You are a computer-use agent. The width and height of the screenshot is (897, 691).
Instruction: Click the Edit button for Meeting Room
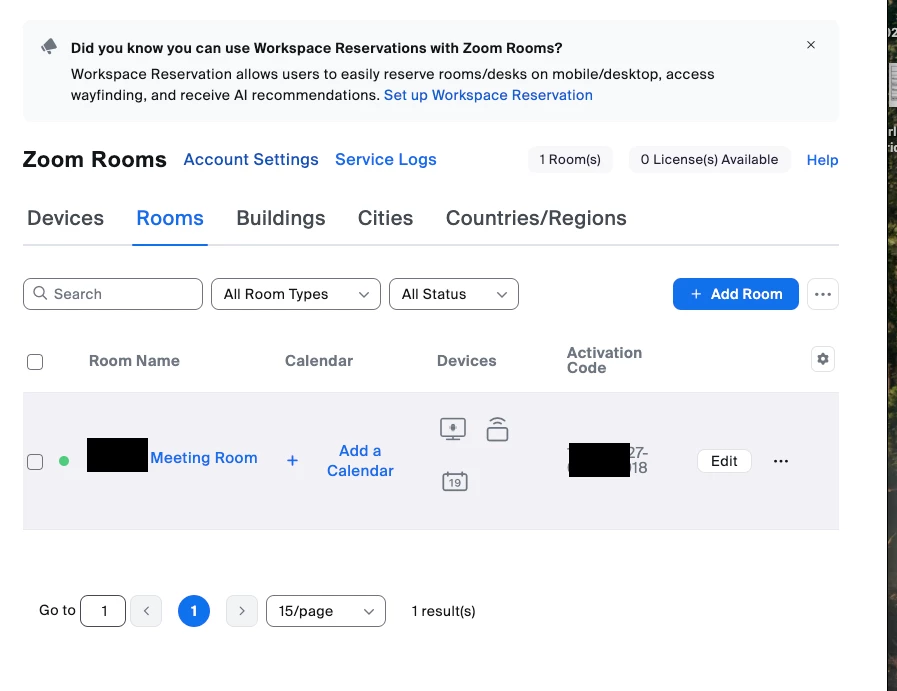pyautogui.click(x=724, y=461)
